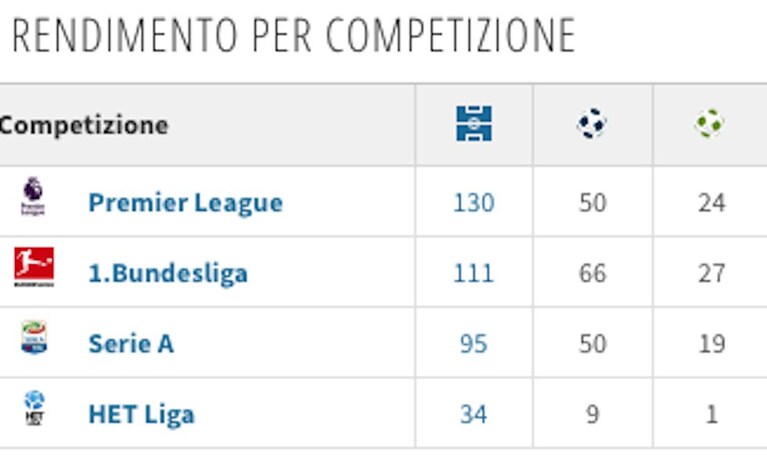Click the Bundesliga red logo
The image size is (767, 468).
(x=34, y=267)
